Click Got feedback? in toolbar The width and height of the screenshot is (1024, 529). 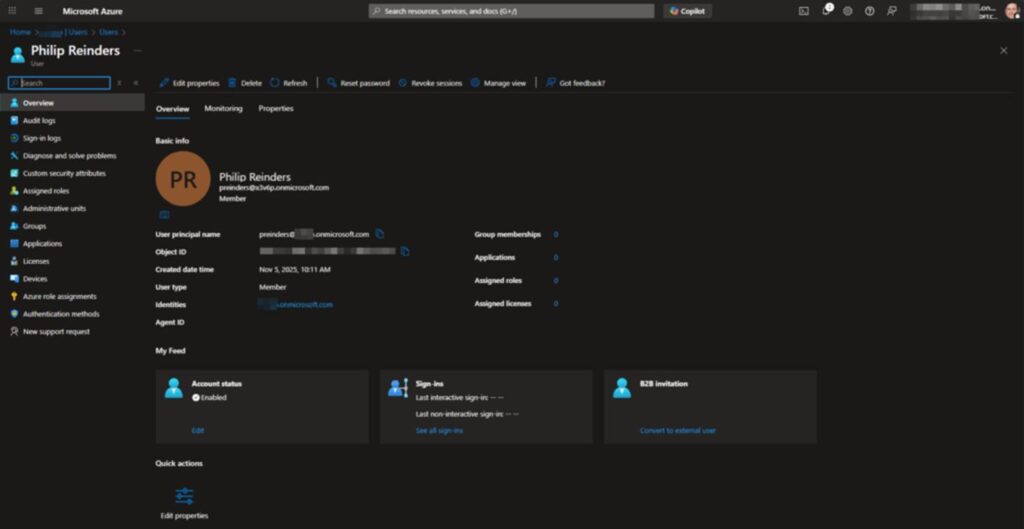pos(576,83)
